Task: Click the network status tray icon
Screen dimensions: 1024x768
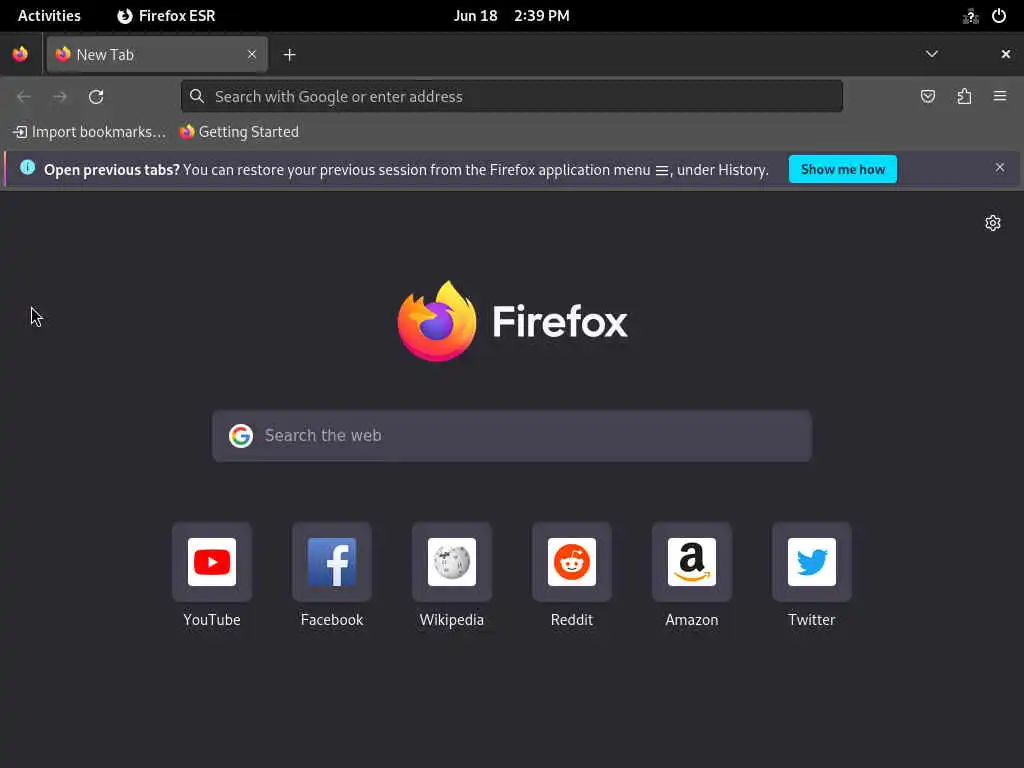Action: point(970,16)
